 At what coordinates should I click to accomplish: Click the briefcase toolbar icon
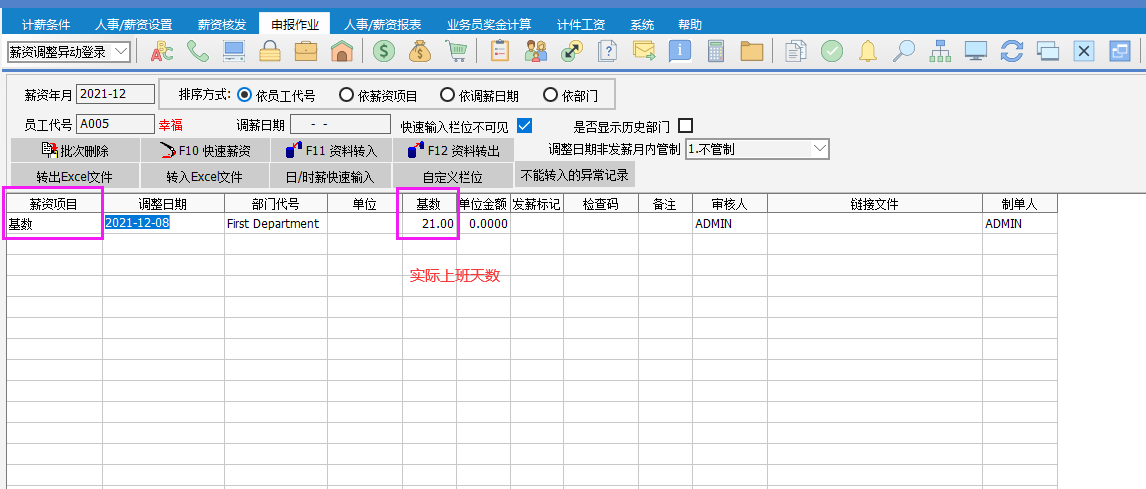click(306, 51)
